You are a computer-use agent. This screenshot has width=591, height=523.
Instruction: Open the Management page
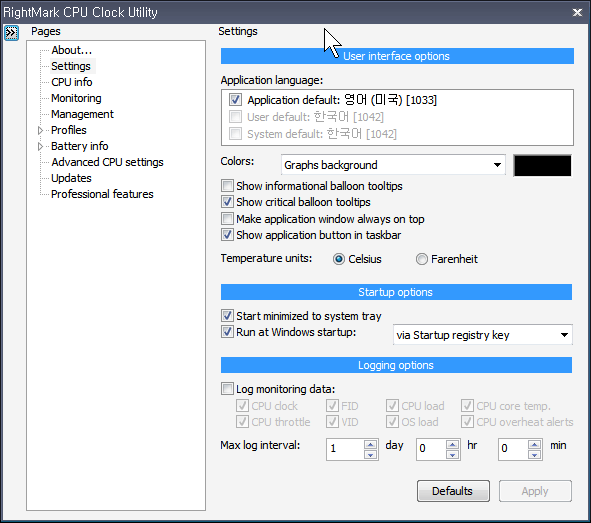82,114
